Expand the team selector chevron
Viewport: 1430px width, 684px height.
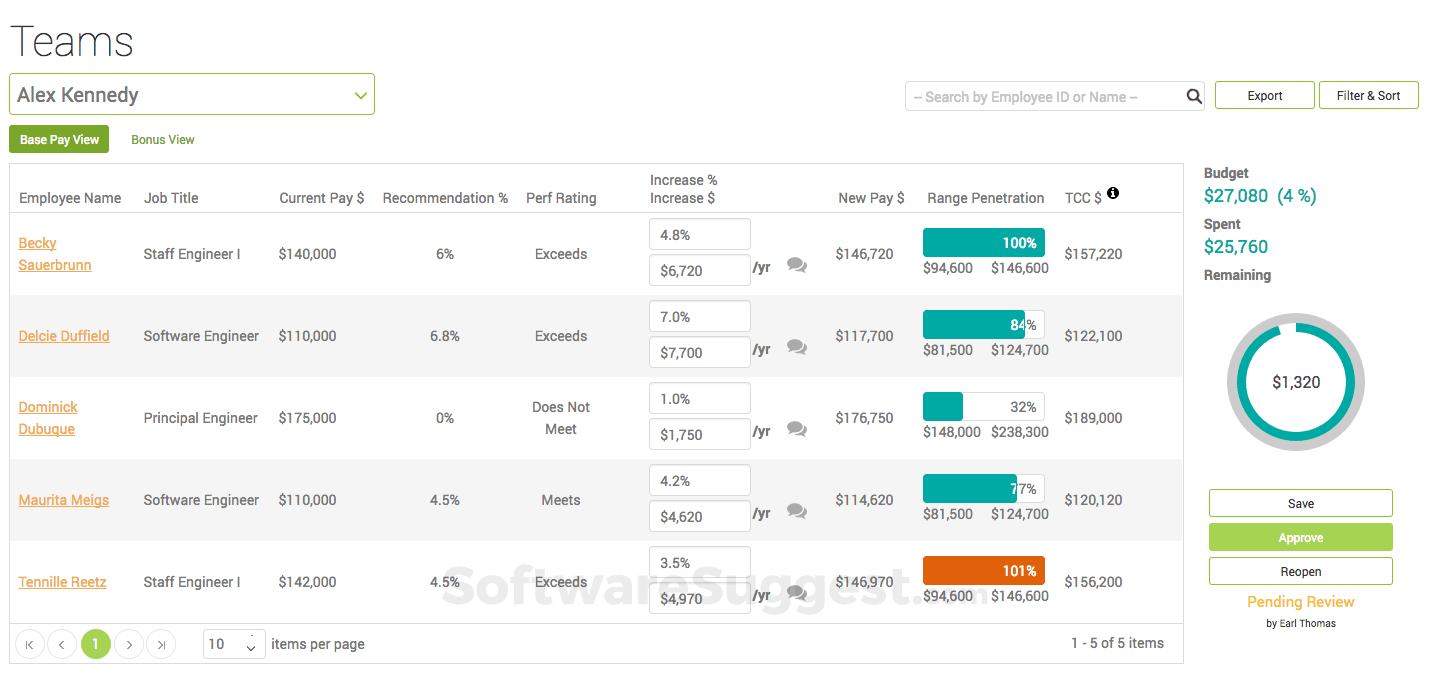[x=360, y=94]
